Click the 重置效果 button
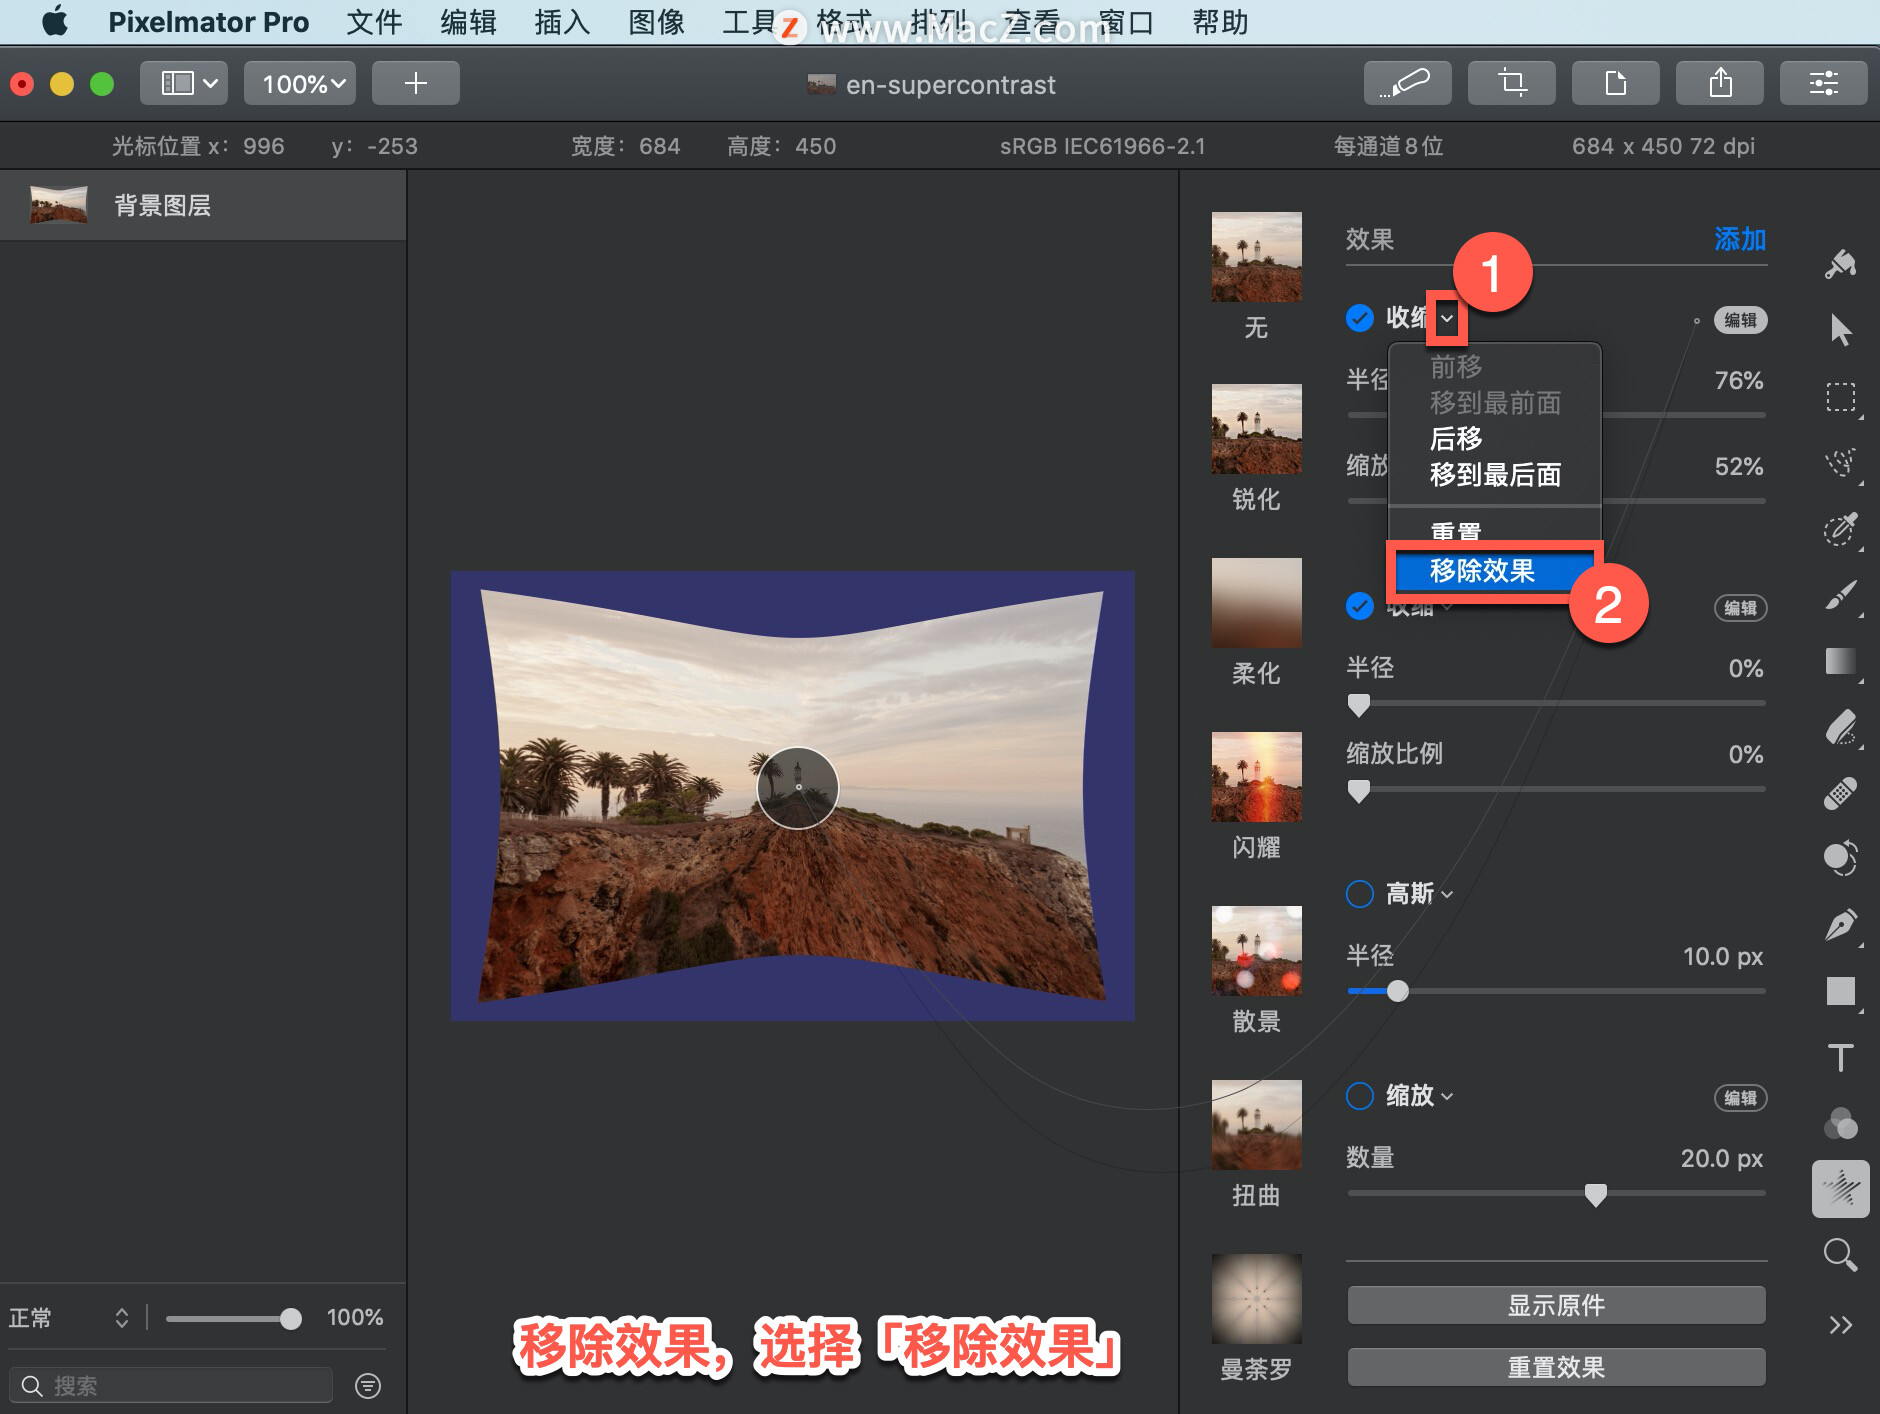This screenshot has height=1414, width=1880. 1556,1367
